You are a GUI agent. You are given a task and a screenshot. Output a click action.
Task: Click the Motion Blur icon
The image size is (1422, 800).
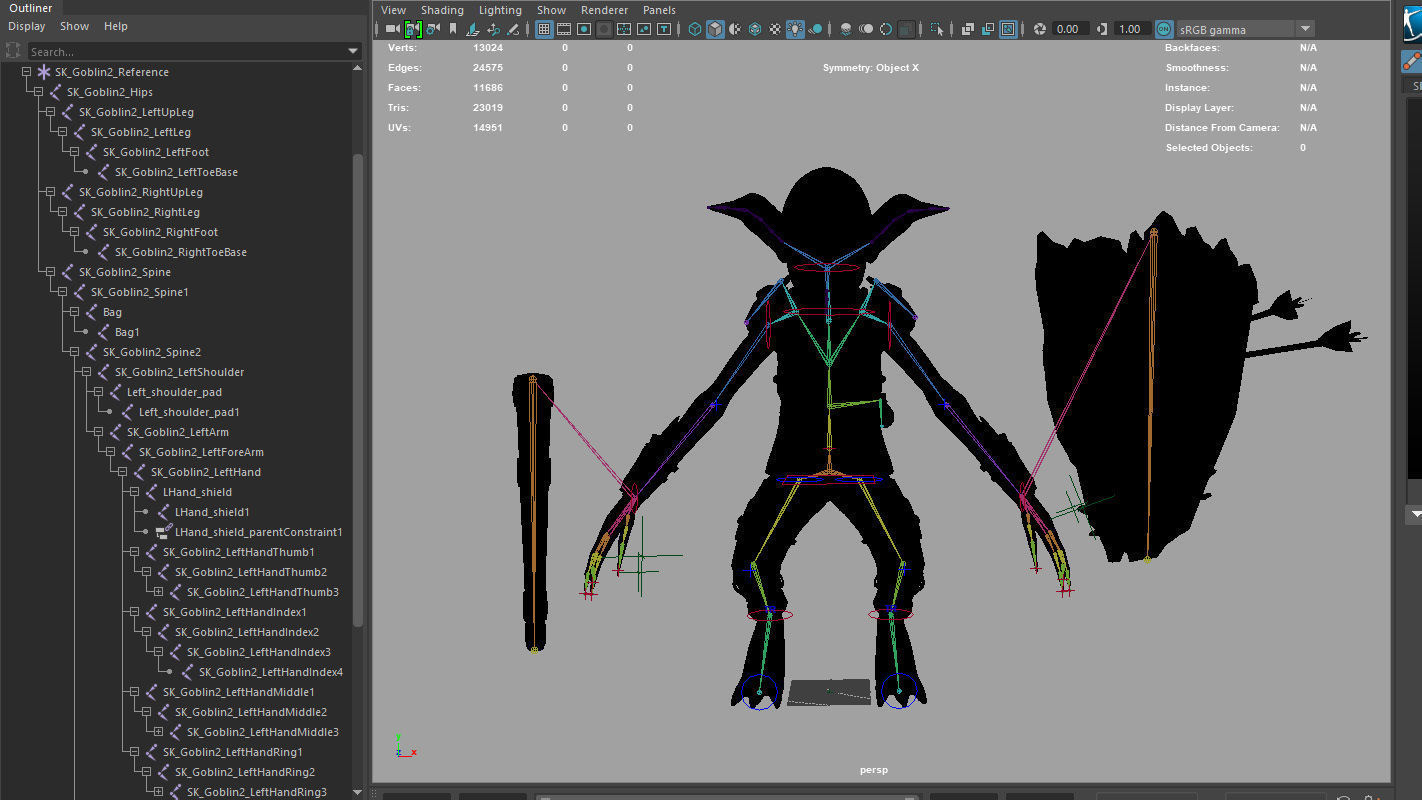click(866, 29)
